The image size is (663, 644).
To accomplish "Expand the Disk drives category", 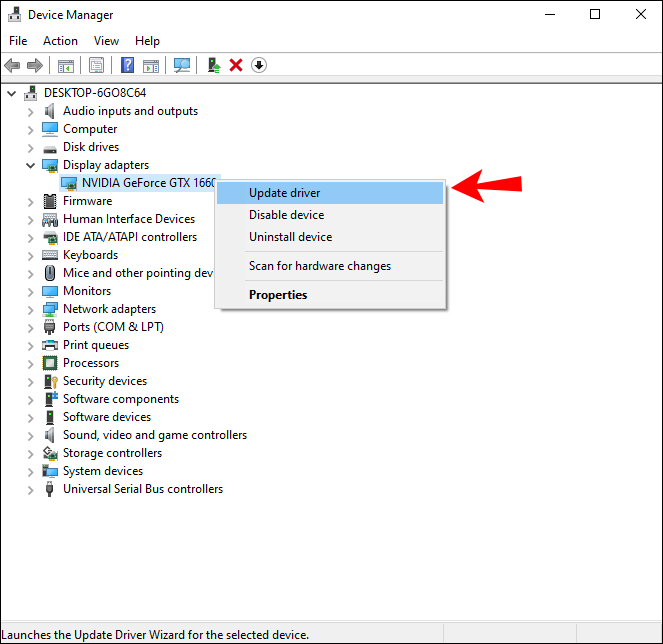I will (30, 148).
